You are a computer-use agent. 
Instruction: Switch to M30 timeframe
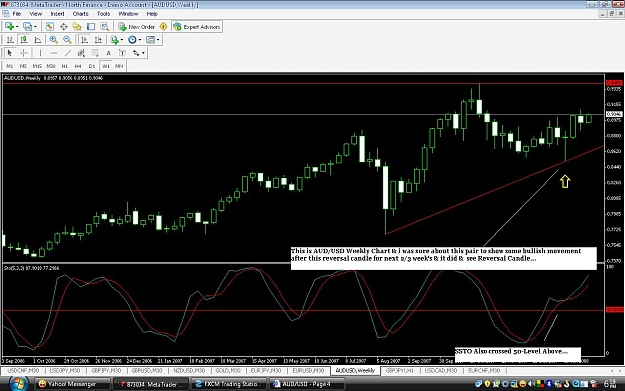[51, 66]
